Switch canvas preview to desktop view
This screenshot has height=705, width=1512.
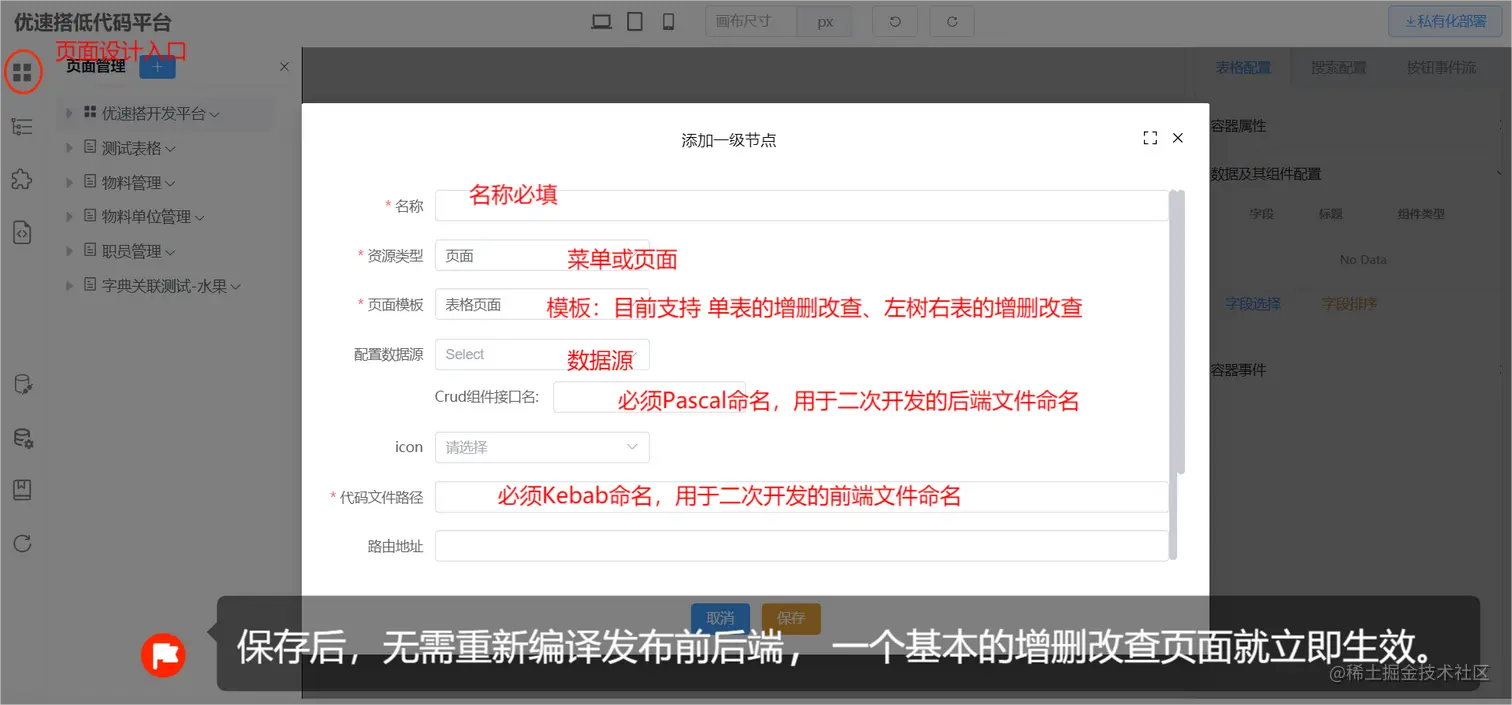[601, 20]
